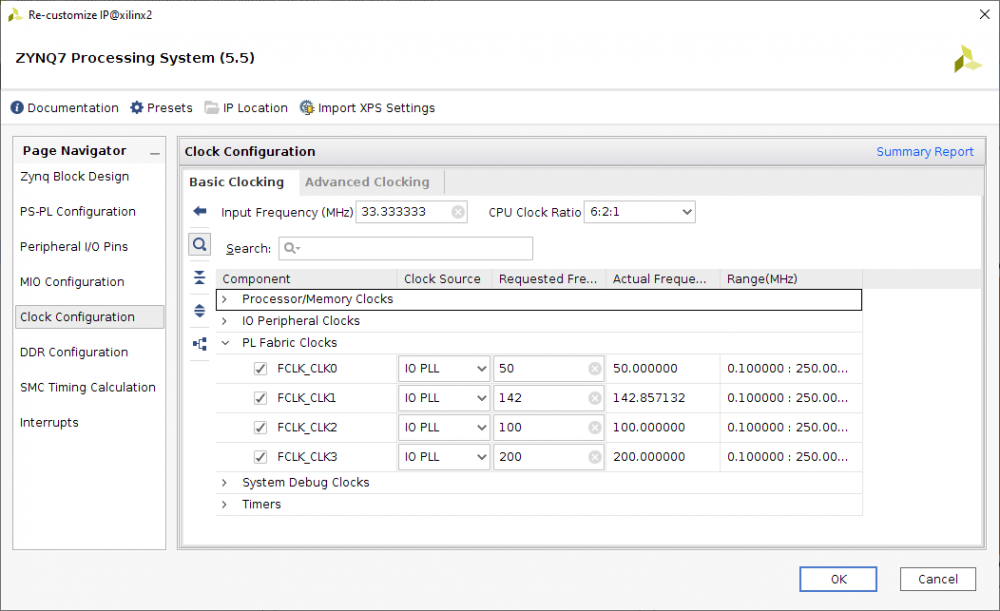1000x611 pixels.
Task: Open FCLK_CLK0 clock source dropdown
Action: coord(444,369)
